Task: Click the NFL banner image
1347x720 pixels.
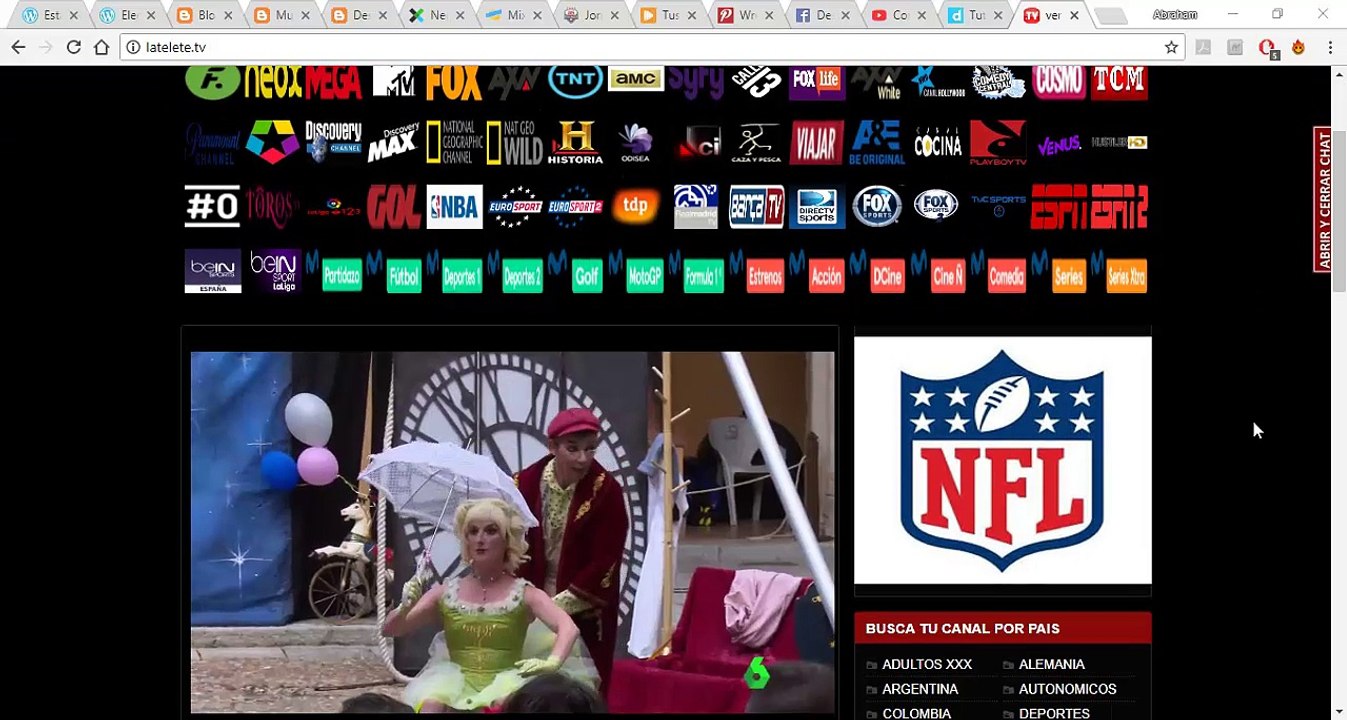Action: click(x=1003, y=460)
